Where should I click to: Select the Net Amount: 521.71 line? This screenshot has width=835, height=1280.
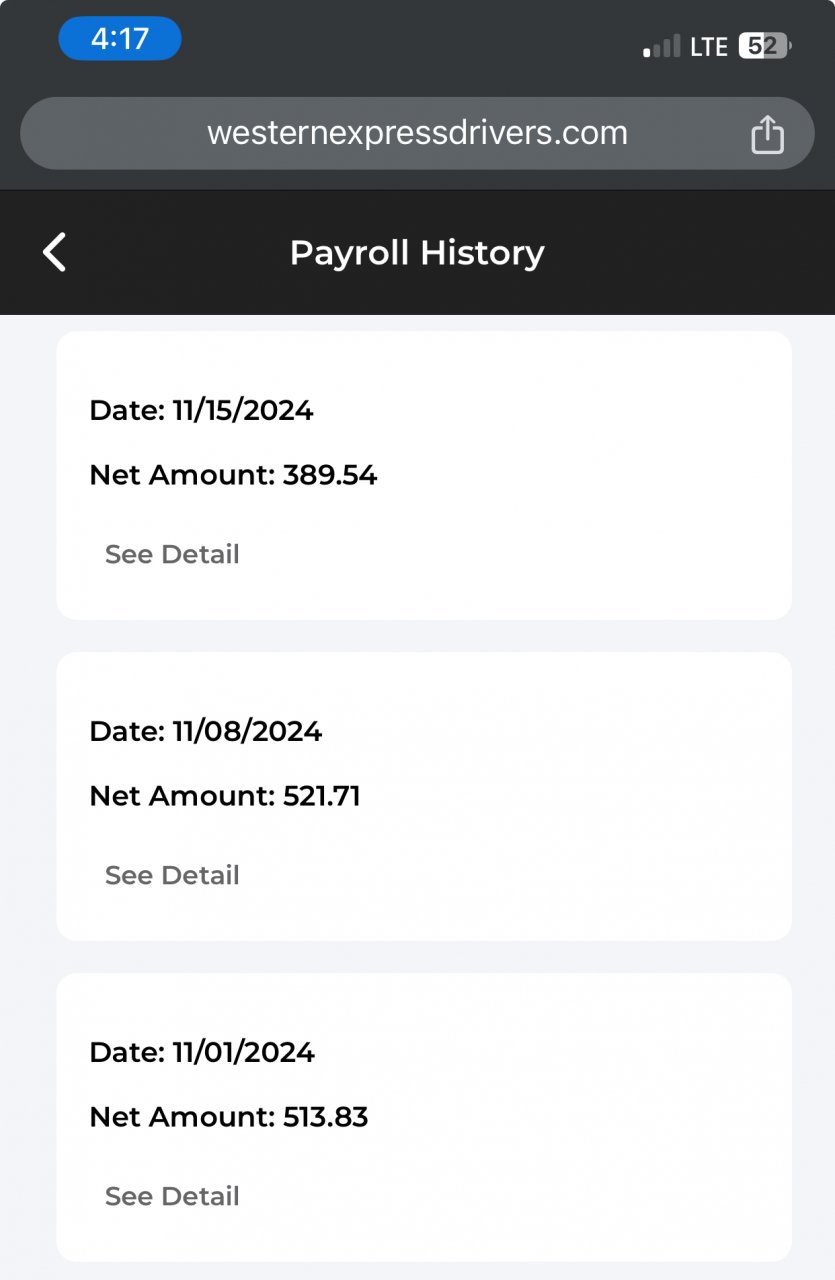coord(225,796)
